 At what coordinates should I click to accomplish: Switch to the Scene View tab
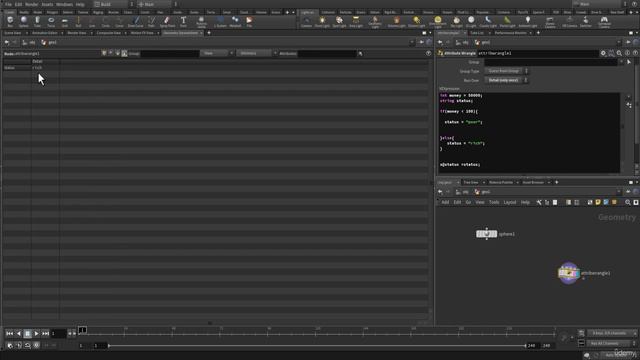(x=13, y=33)
